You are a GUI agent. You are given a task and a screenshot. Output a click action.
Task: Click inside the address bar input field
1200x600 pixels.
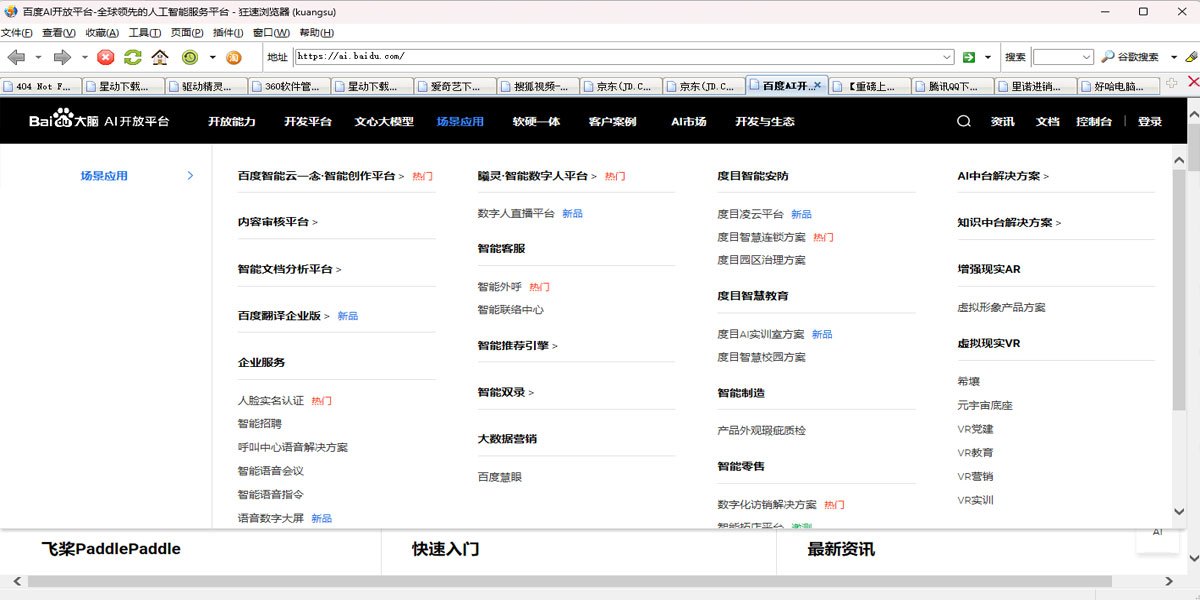(x=600, y=57)
